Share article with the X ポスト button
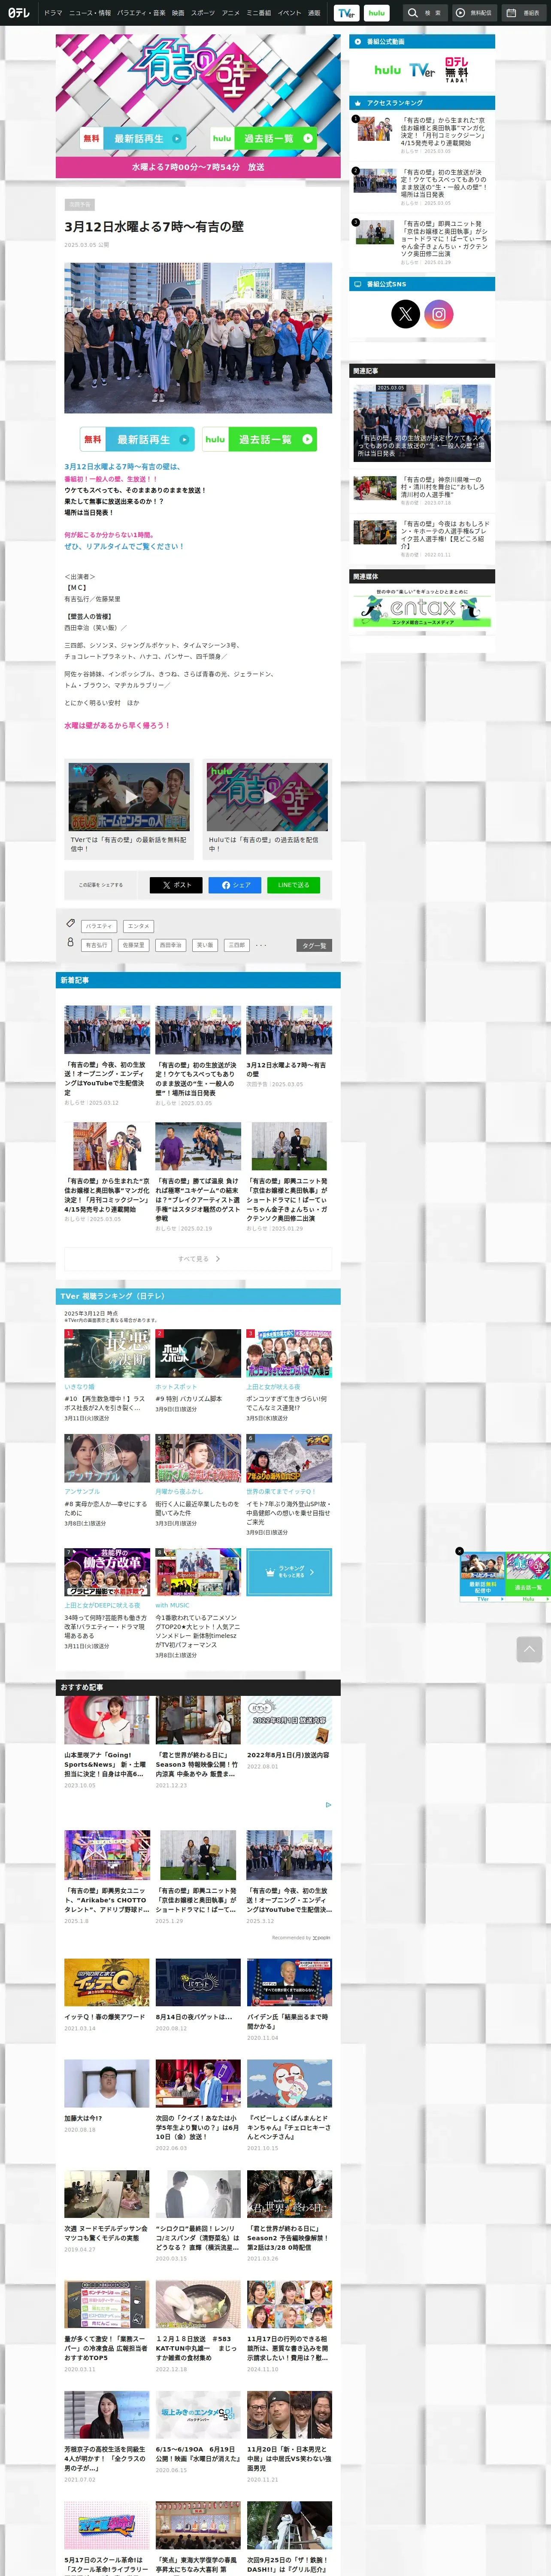The height and width of the screenshot is (2576, 551). tap(176, 885)
